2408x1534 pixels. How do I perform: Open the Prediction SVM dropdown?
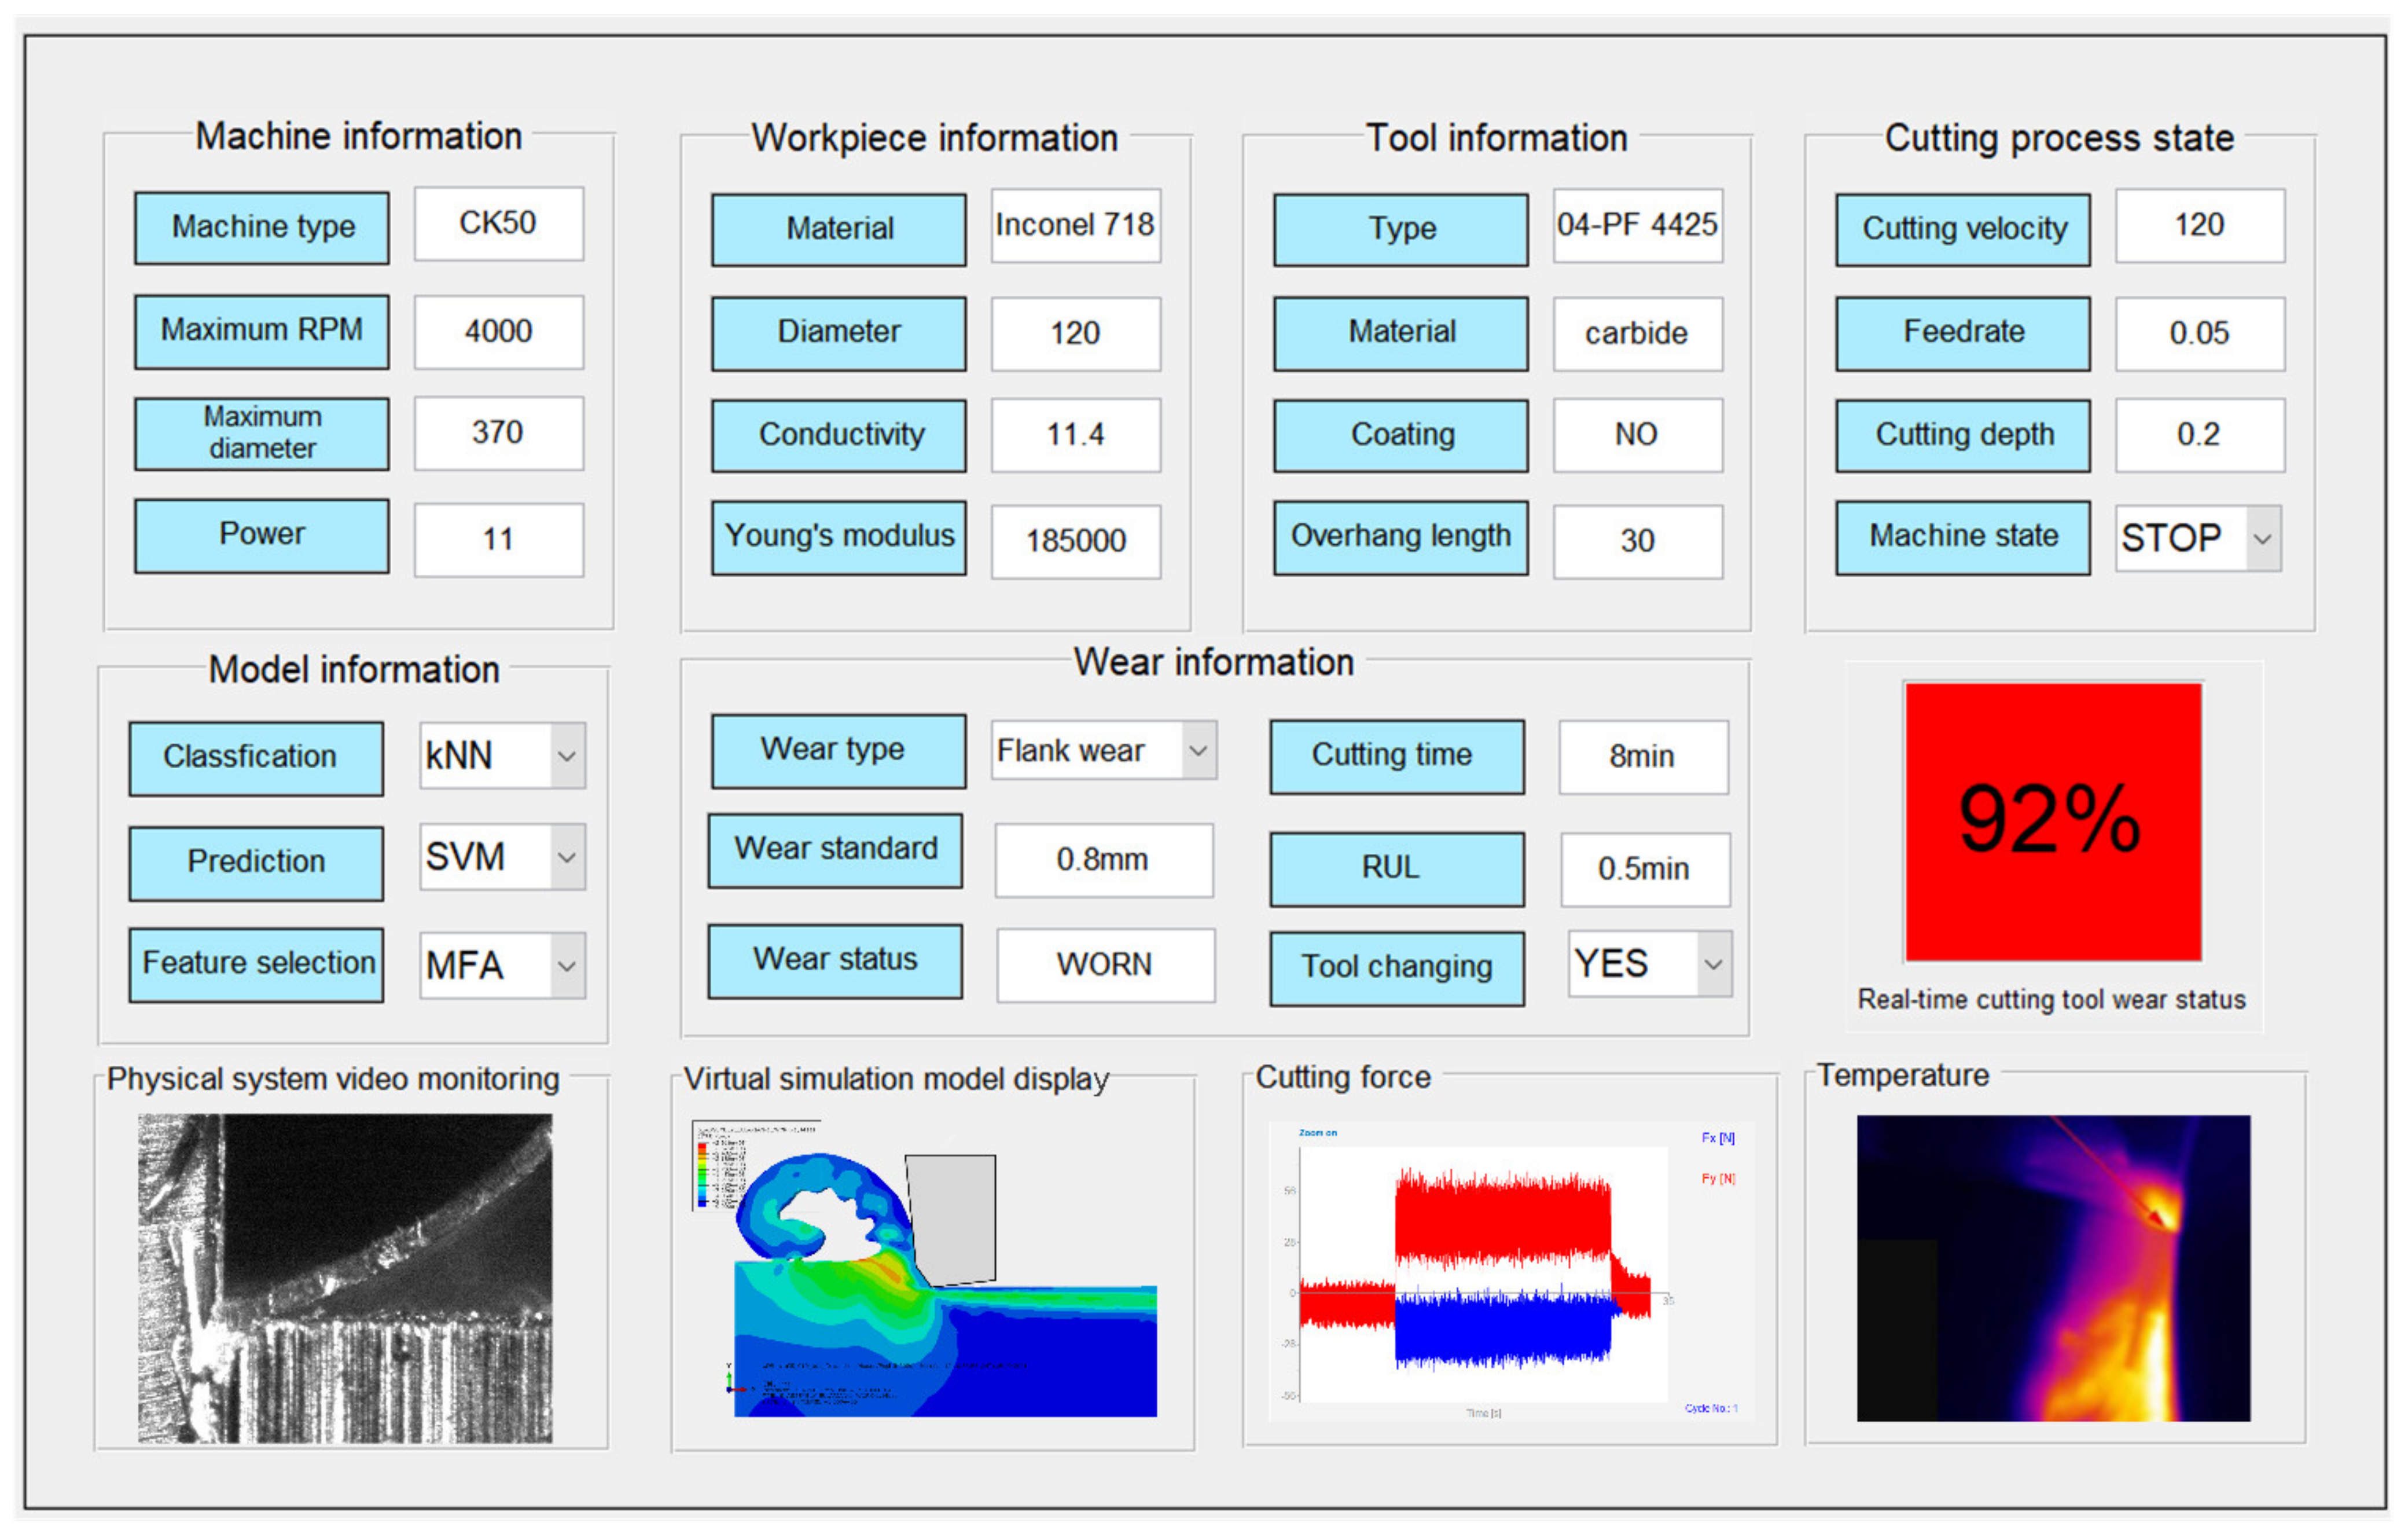[x=566, y=857]
